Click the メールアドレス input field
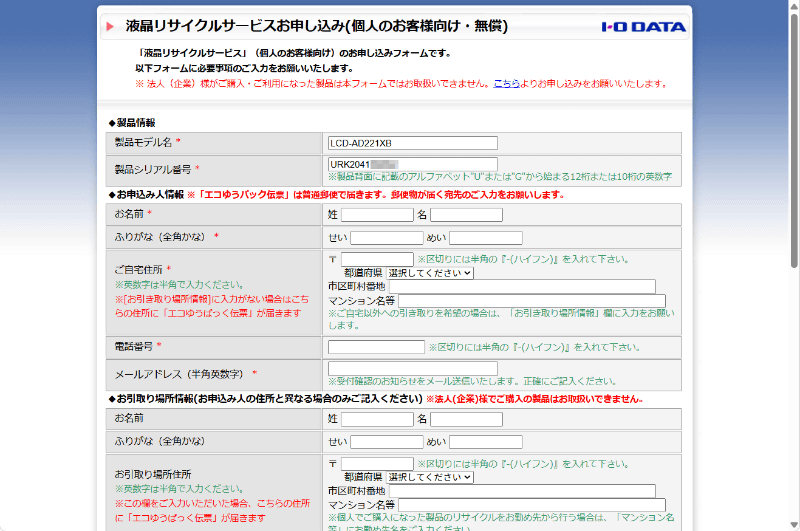Screen dimensions: 800x531 [x=412, y=368]
